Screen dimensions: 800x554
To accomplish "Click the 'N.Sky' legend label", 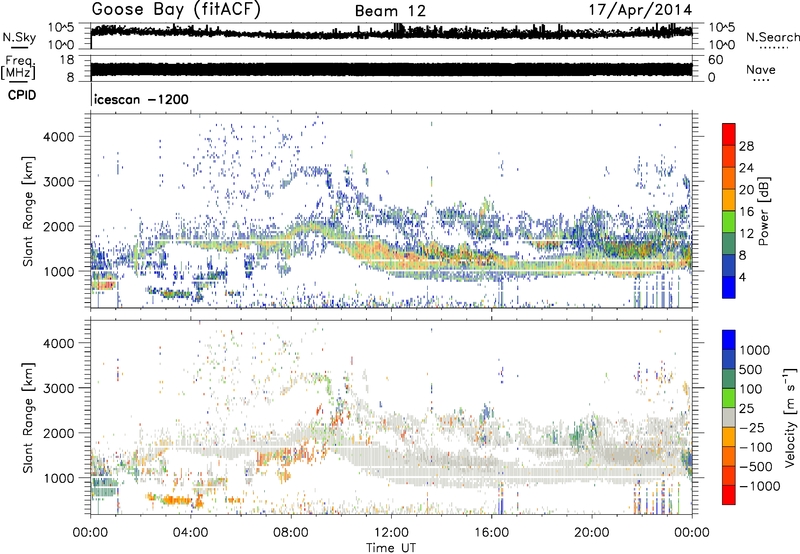I will click(19, 37).
